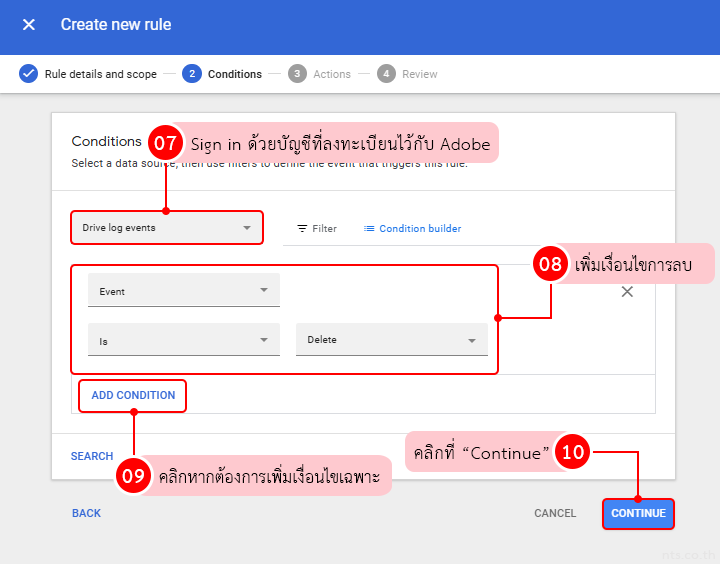Click ADD CONDITION
The height and width of the screenshot is (564, 720).
click(133, 395)
